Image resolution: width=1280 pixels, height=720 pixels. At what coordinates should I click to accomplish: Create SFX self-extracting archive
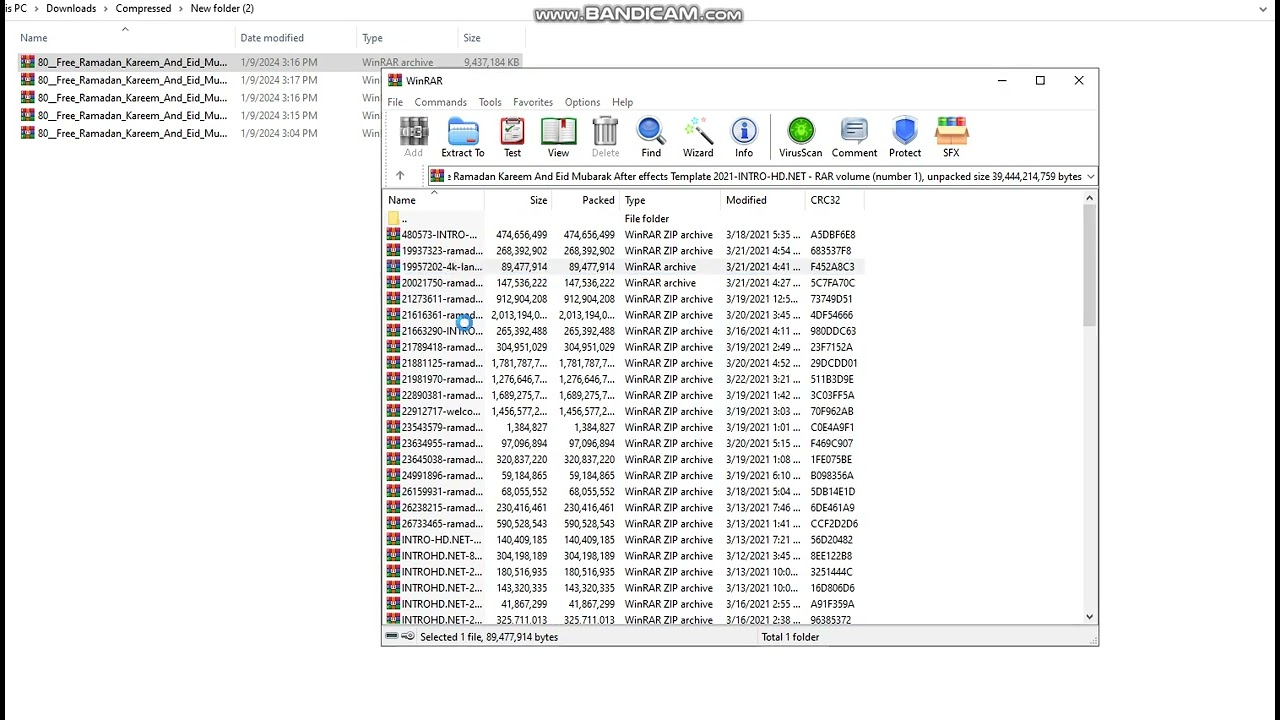coord(951,137)
